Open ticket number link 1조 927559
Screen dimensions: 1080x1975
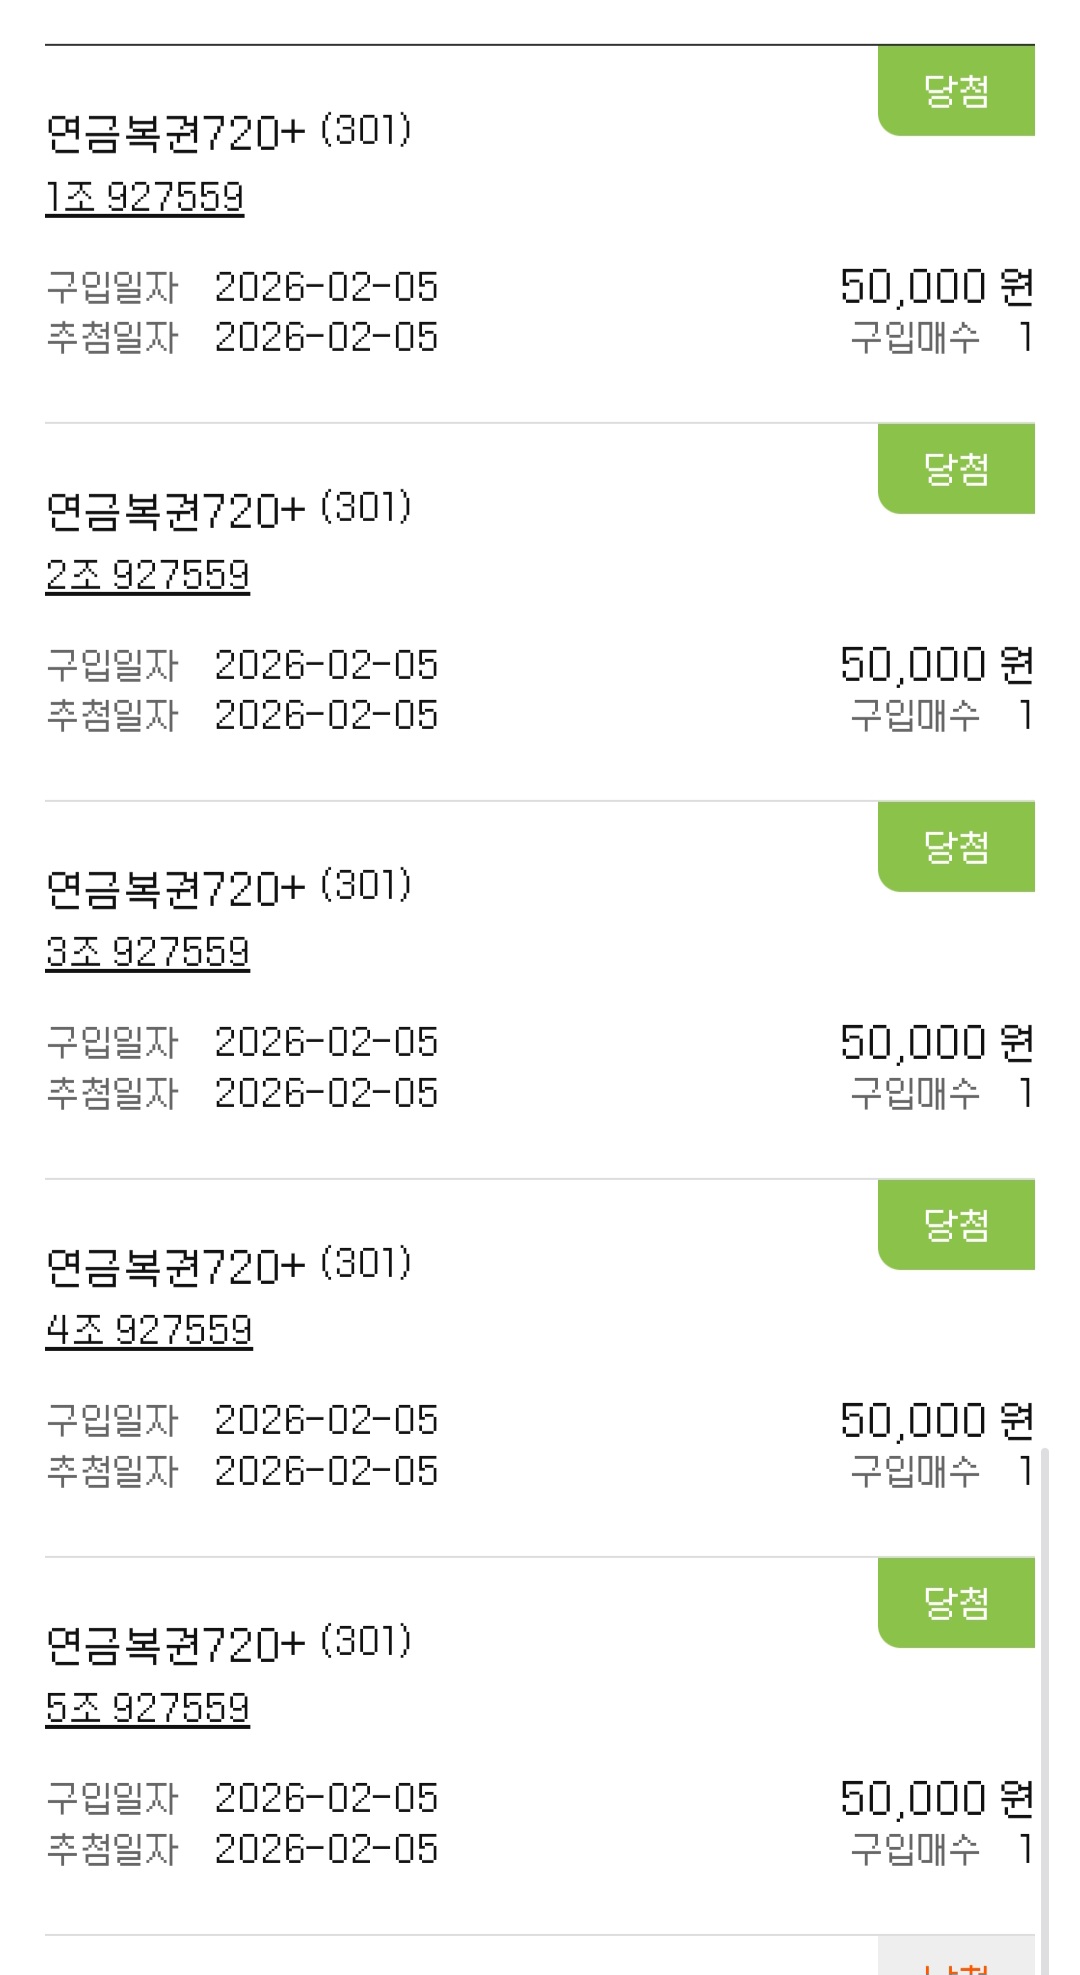[x=145, y=197]
